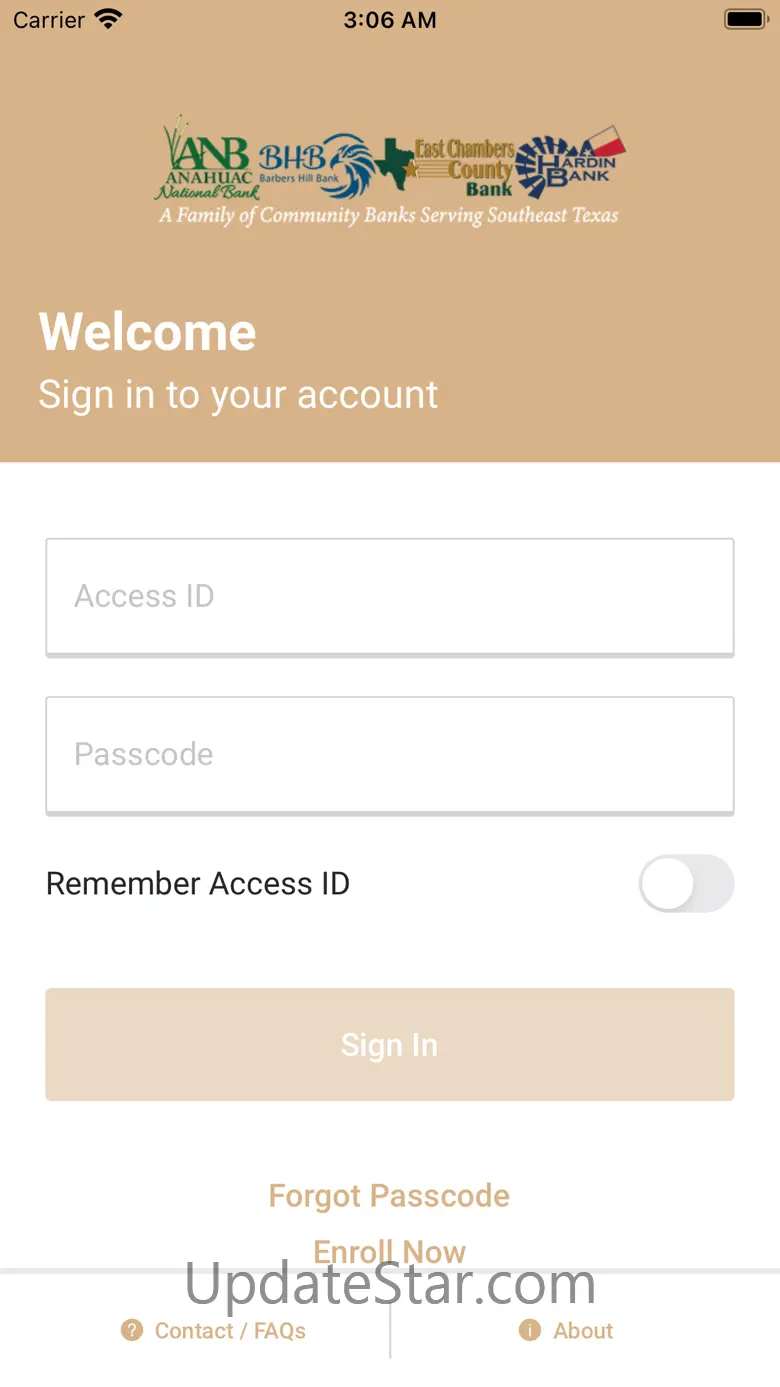Enable the Remember Access ID switch
Viewport: 780px width, 1387px height.
(686, 883)
